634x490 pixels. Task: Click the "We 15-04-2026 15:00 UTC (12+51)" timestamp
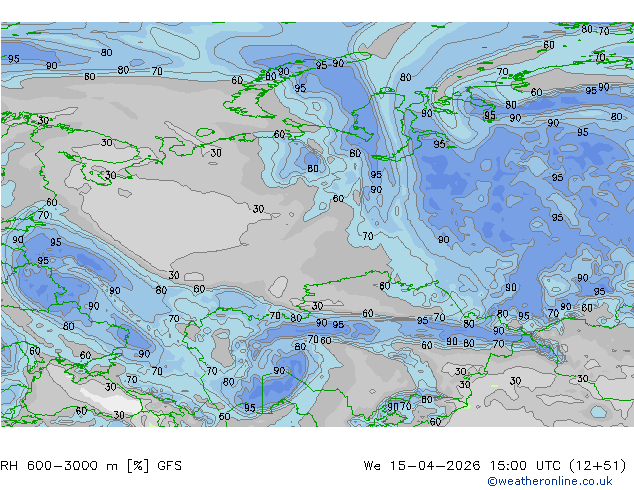pos(495,466)
